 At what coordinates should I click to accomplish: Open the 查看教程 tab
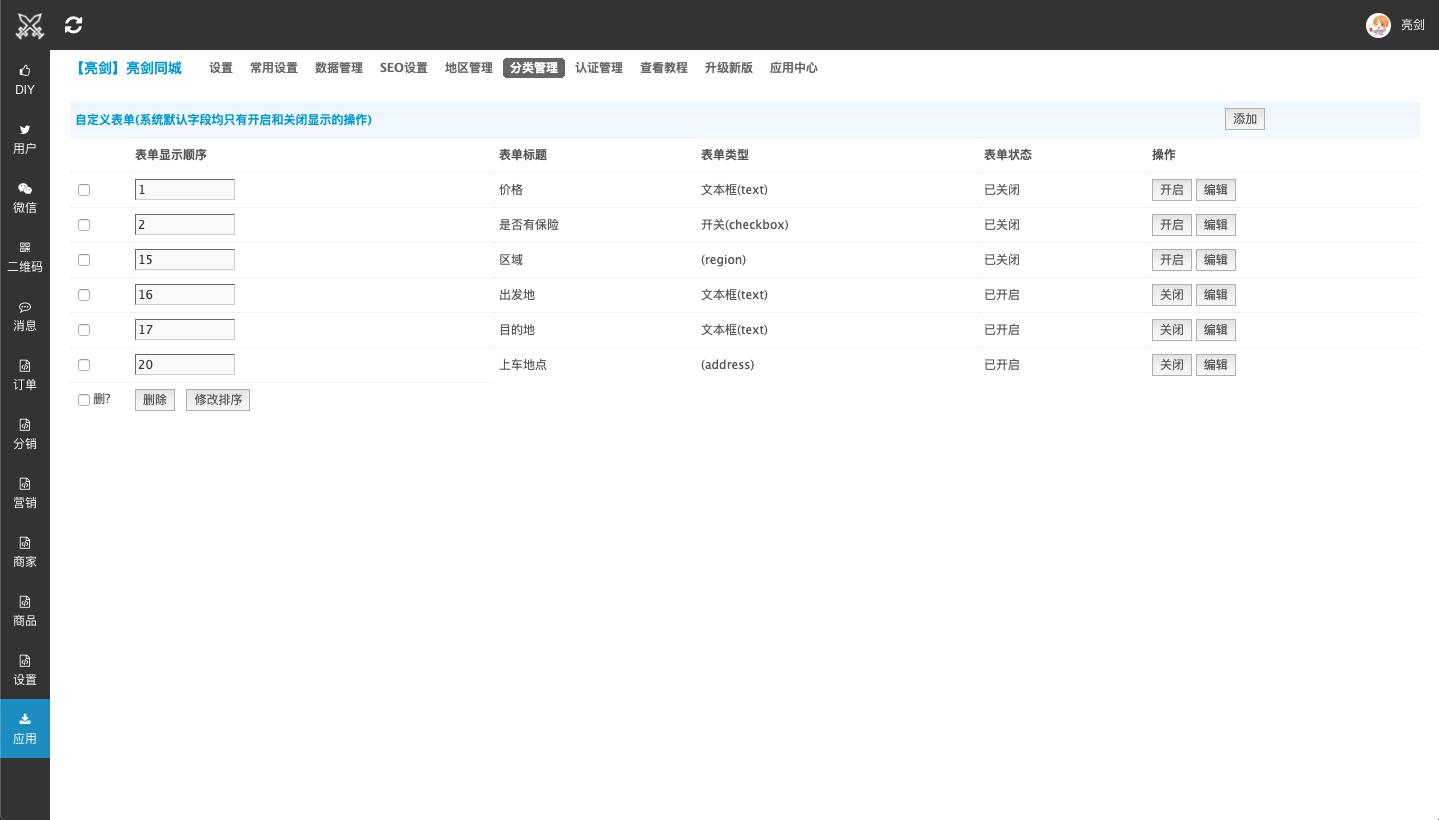[x=664, y=68]
